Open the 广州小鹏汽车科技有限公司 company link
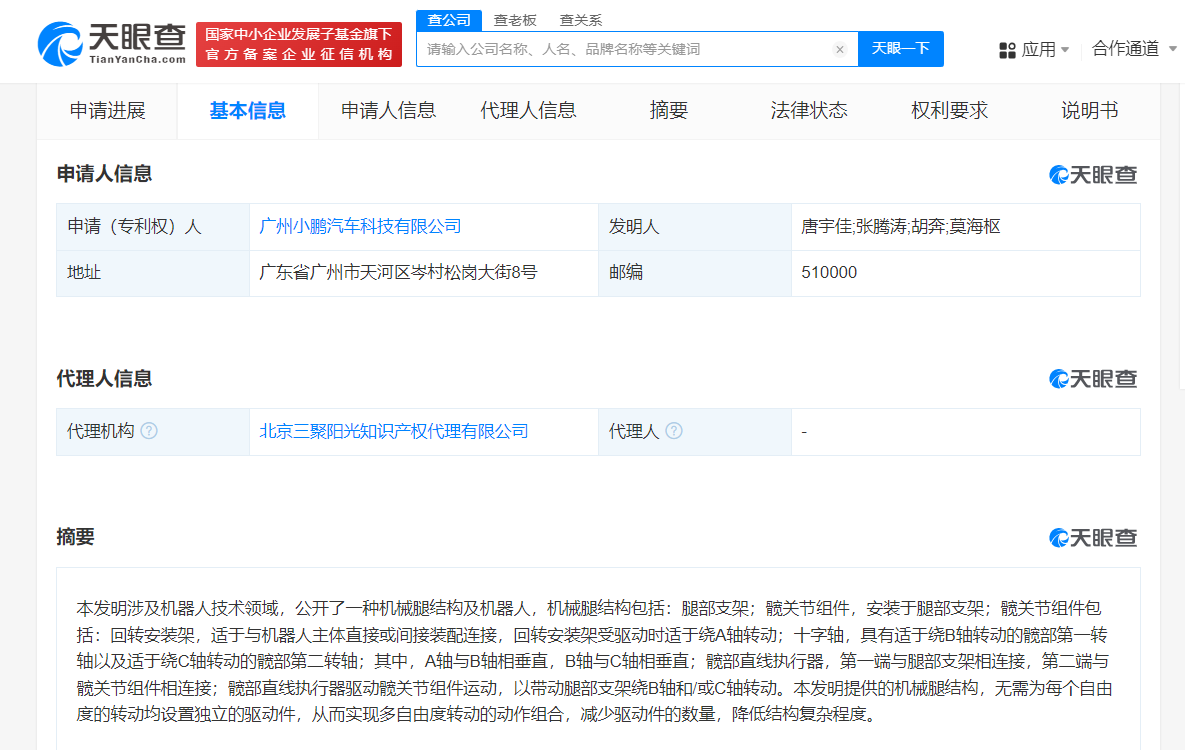This screenshot has height=750, width=1185. (x=359, y=226)
